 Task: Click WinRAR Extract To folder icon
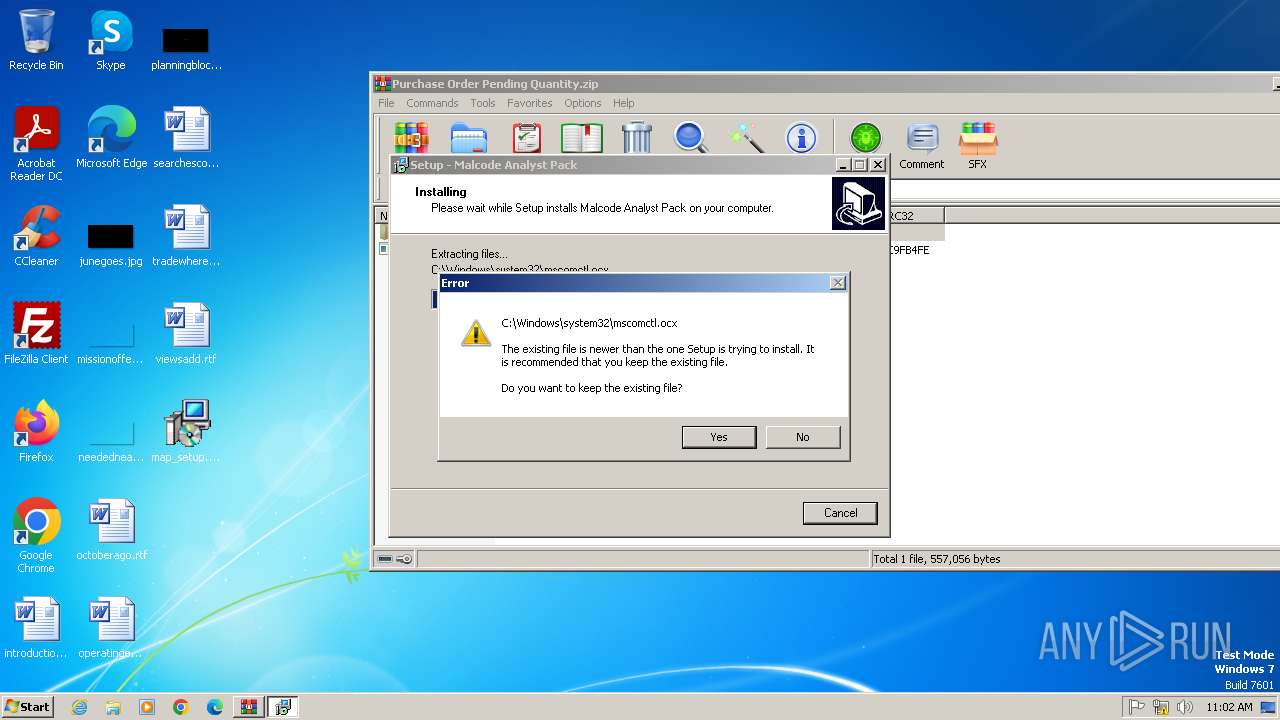(x=468, y=137)
